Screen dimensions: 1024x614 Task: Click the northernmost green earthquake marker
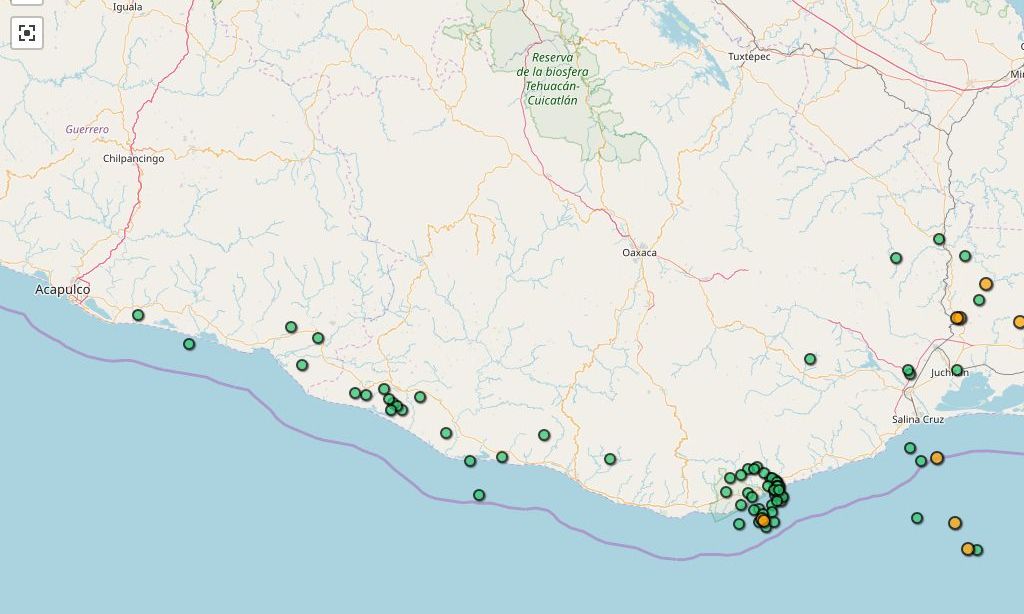point(939,239)
